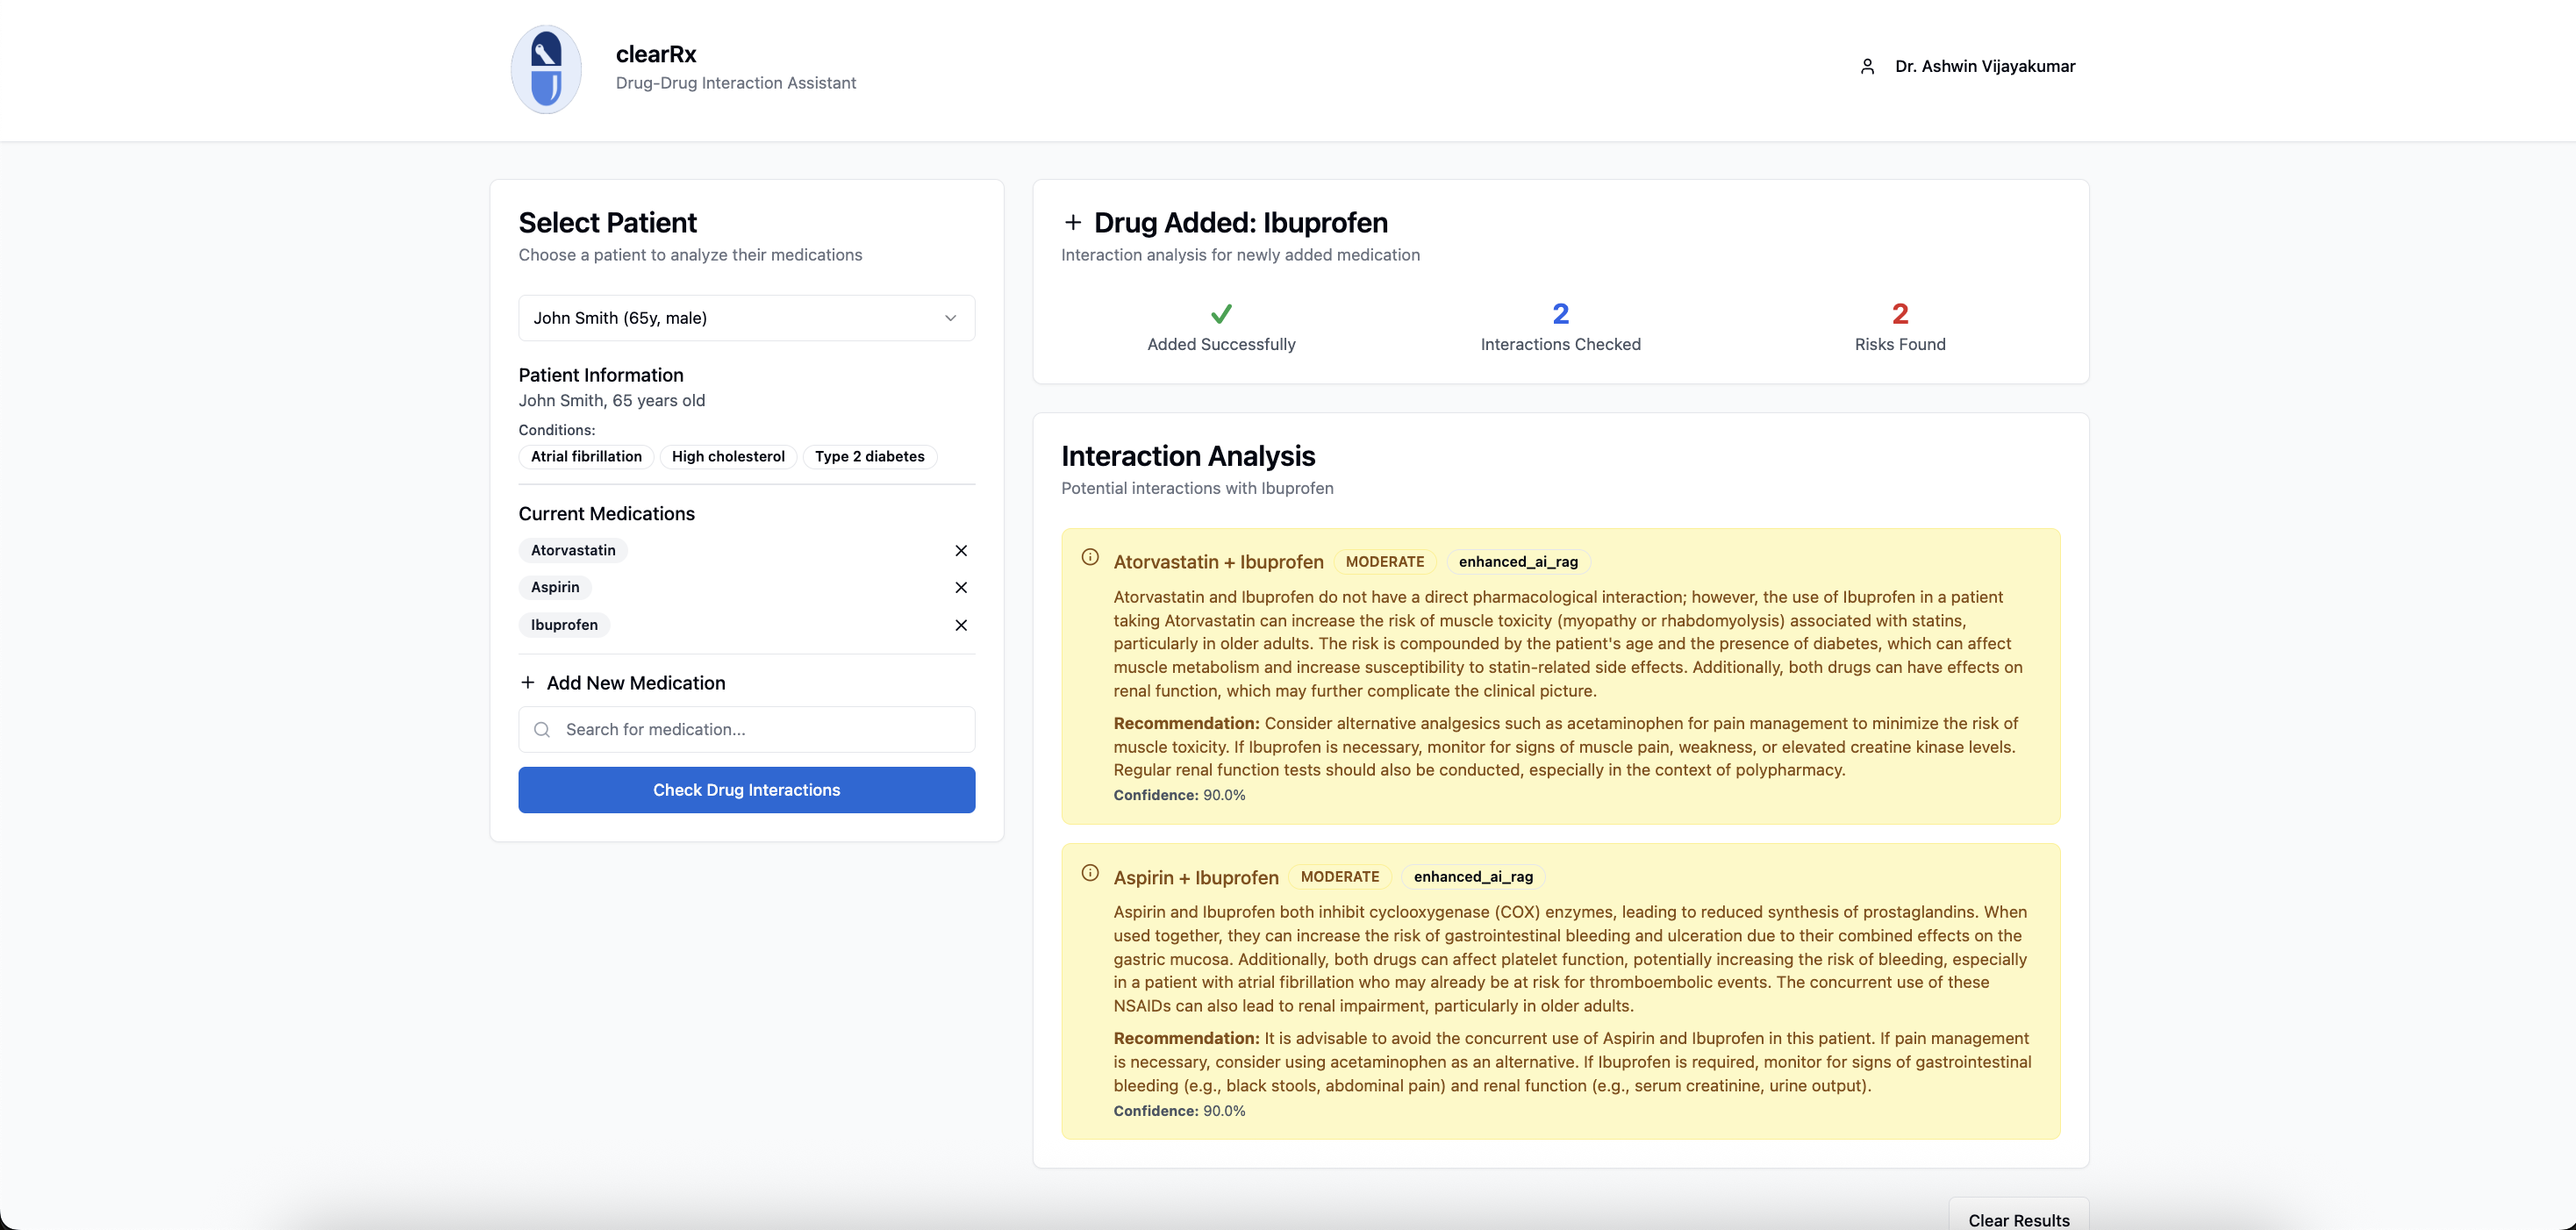The width and height of the screenshot is (2576, 1230).
Task: Expand patient selector using chevron arrow
Action: click(950, 318)
